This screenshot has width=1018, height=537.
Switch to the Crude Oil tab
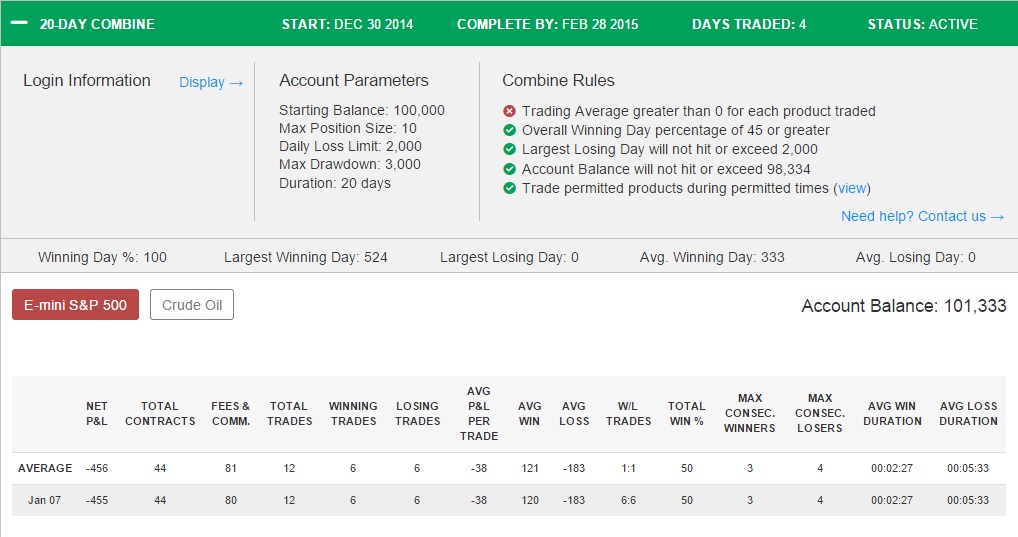tap(192, 305)
